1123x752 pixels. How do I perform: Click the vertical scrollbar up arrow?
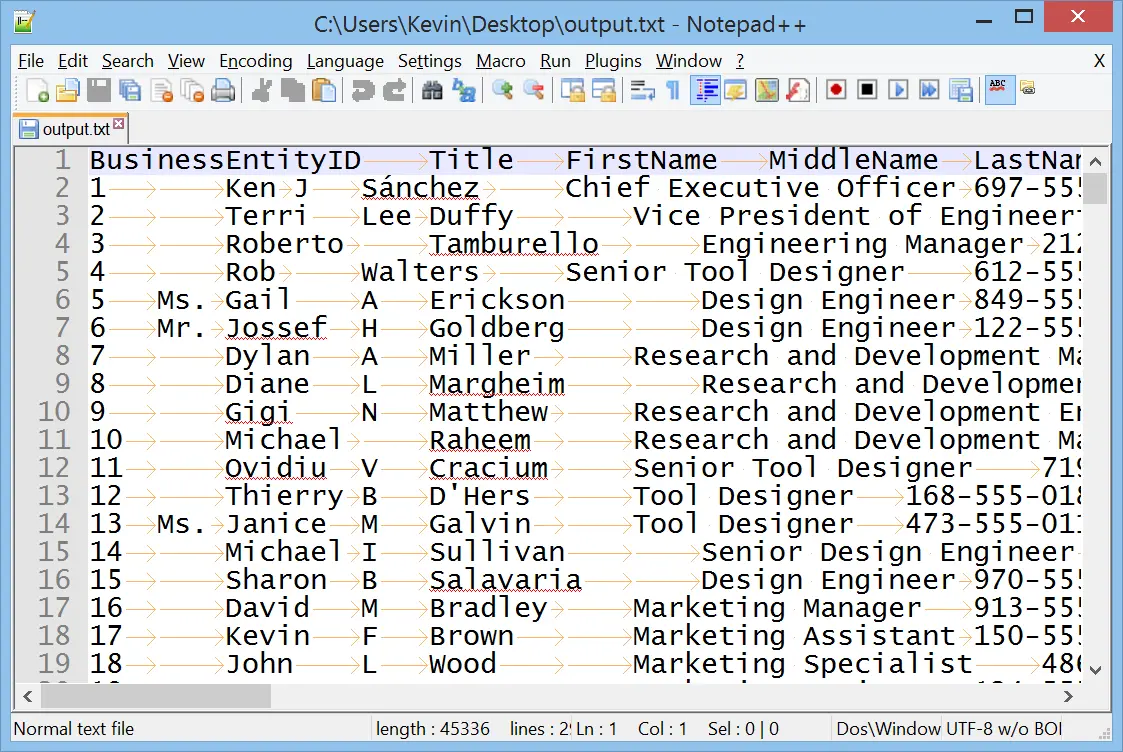pyautogui.click(x=1095, y=162)
